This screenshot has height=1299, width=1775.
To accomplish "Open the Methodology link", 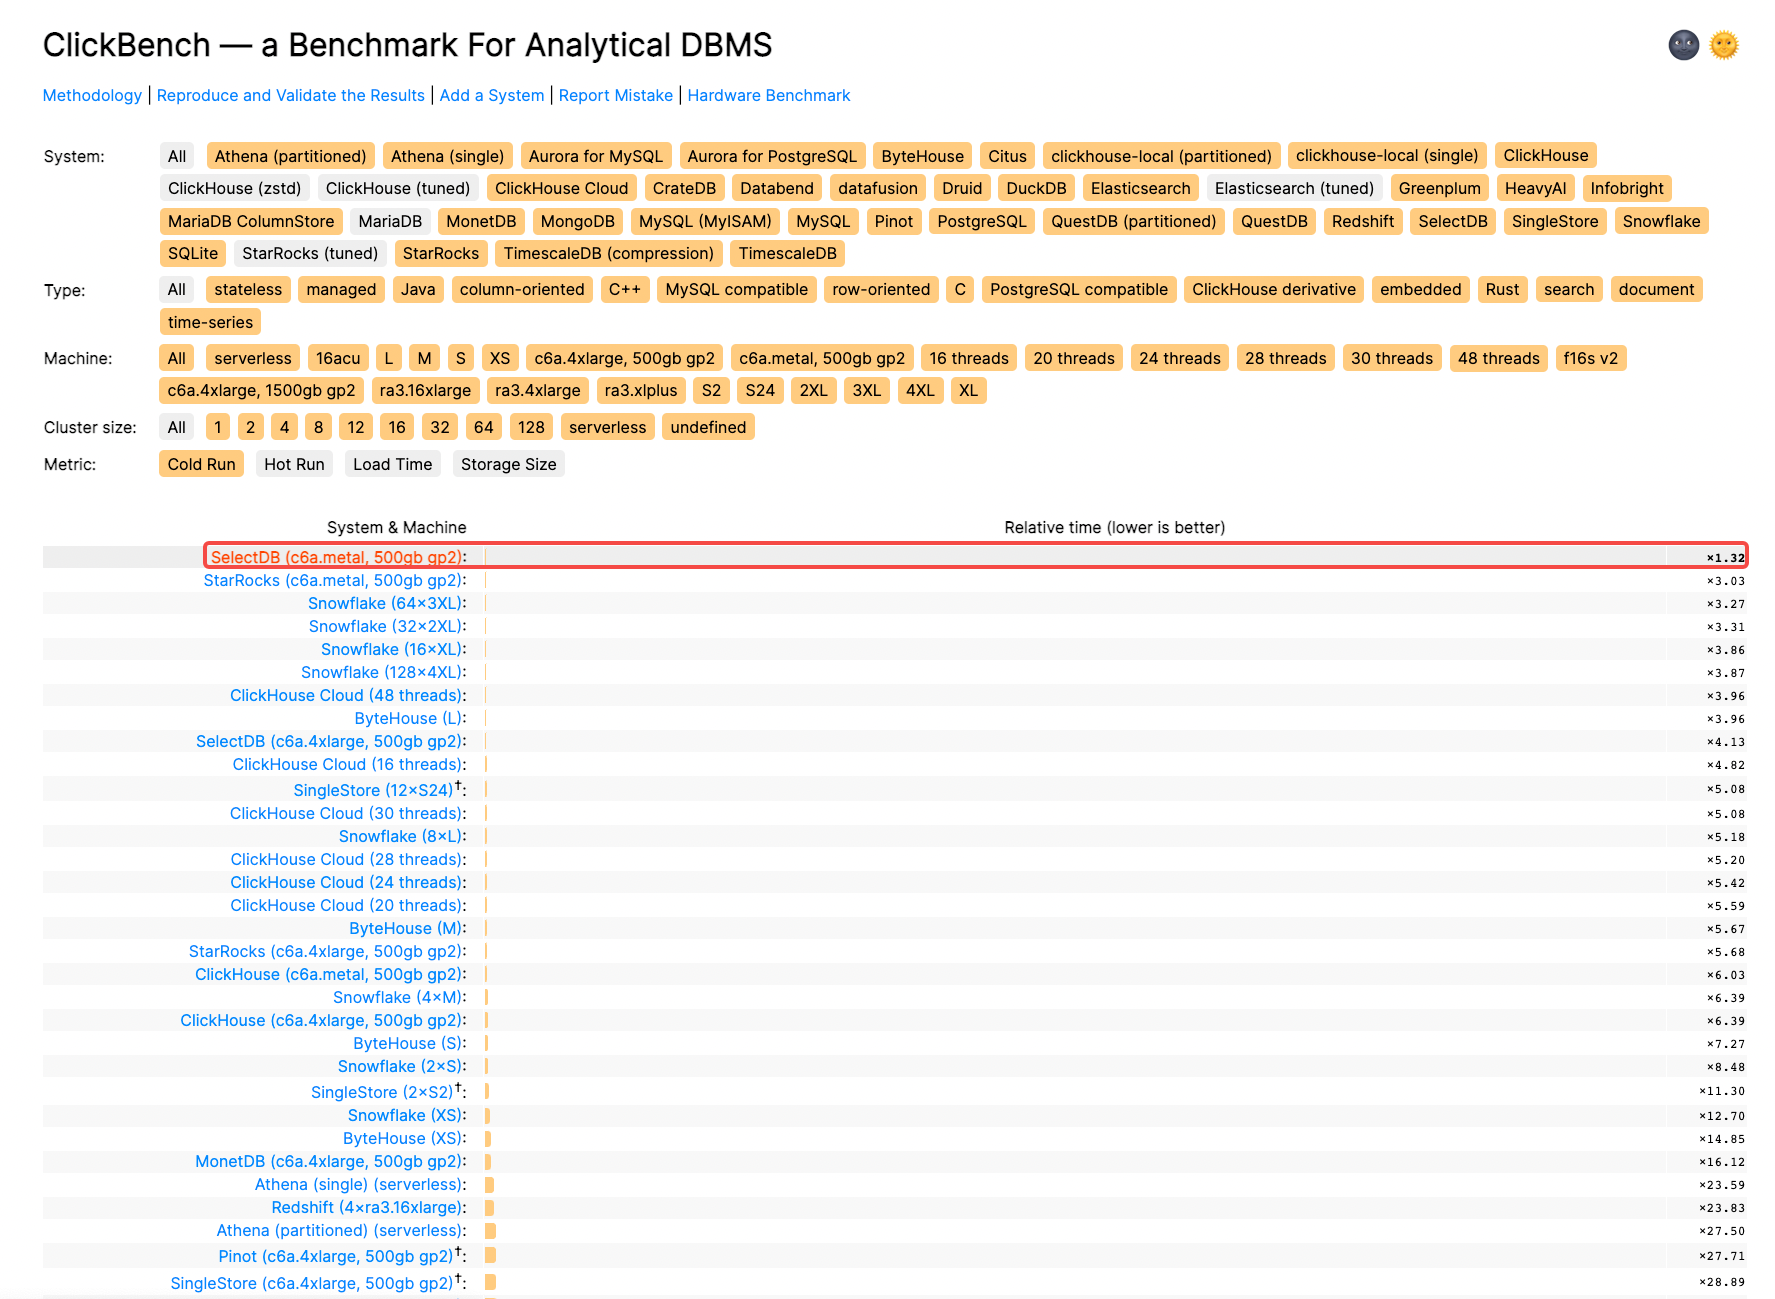I will tap(92, 95).
